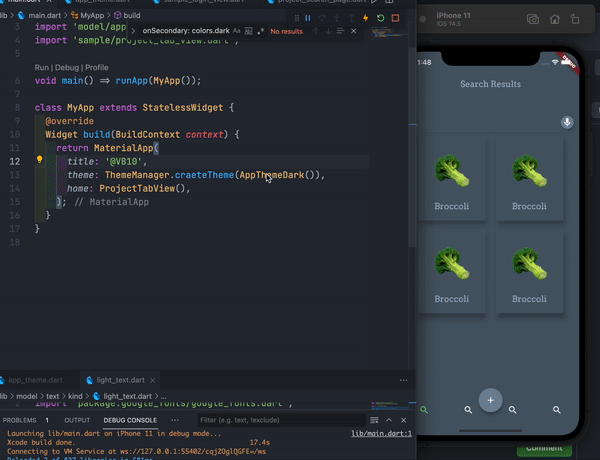
Task: Tap the top-right Broccoli card
Action: [530, 179]
